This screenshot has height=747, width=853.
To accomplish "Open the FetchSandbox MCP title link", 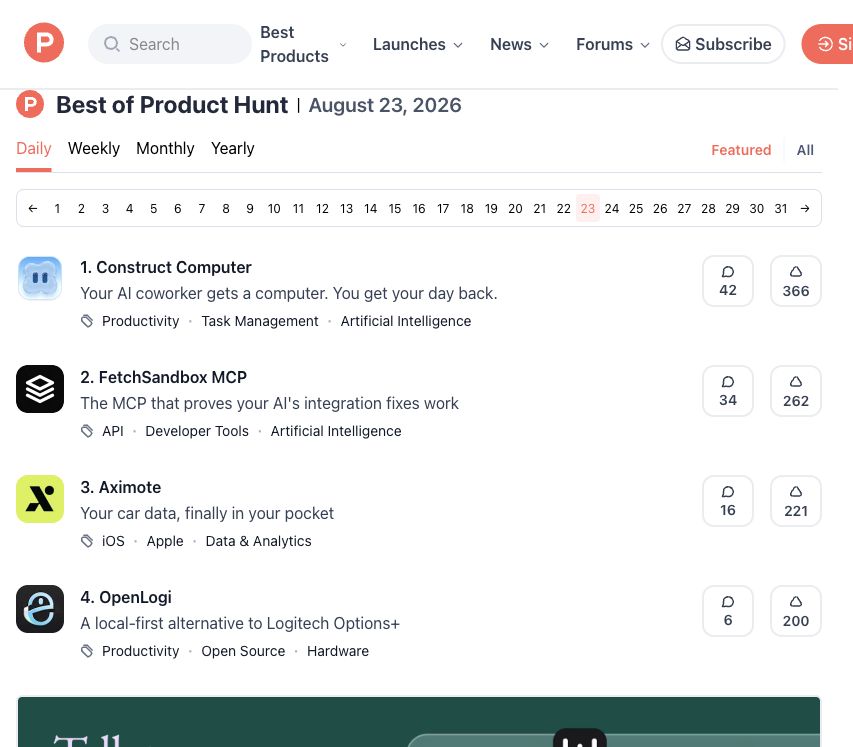I will click(164, 377).
